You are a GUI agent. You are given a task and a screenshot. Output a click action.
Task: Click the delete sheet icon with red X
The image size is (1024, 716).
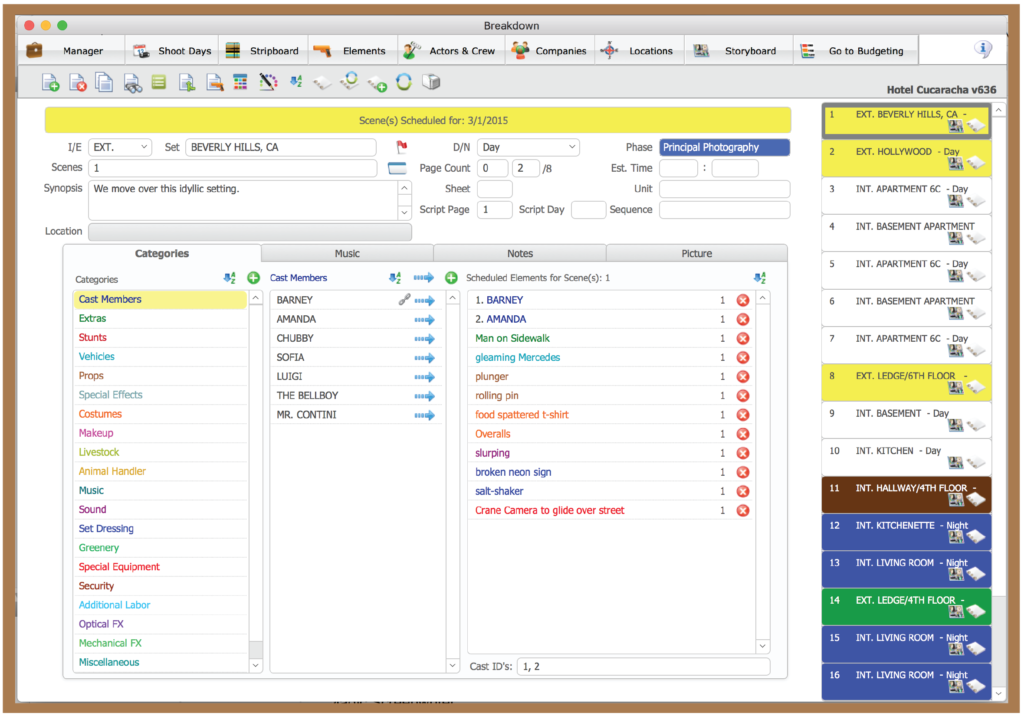click(78, 82)
